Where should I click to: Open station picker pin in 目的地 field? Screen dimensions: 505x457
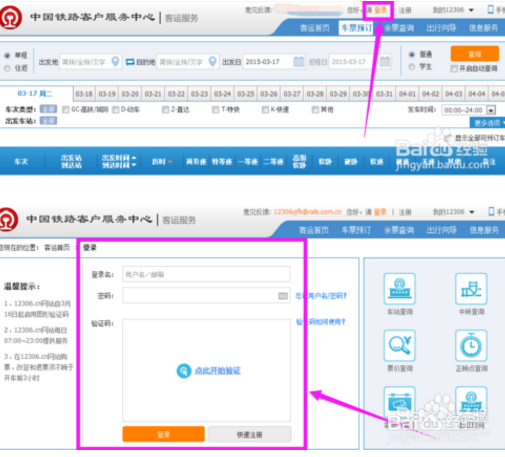pyautogui.click(x=212, y=61)
